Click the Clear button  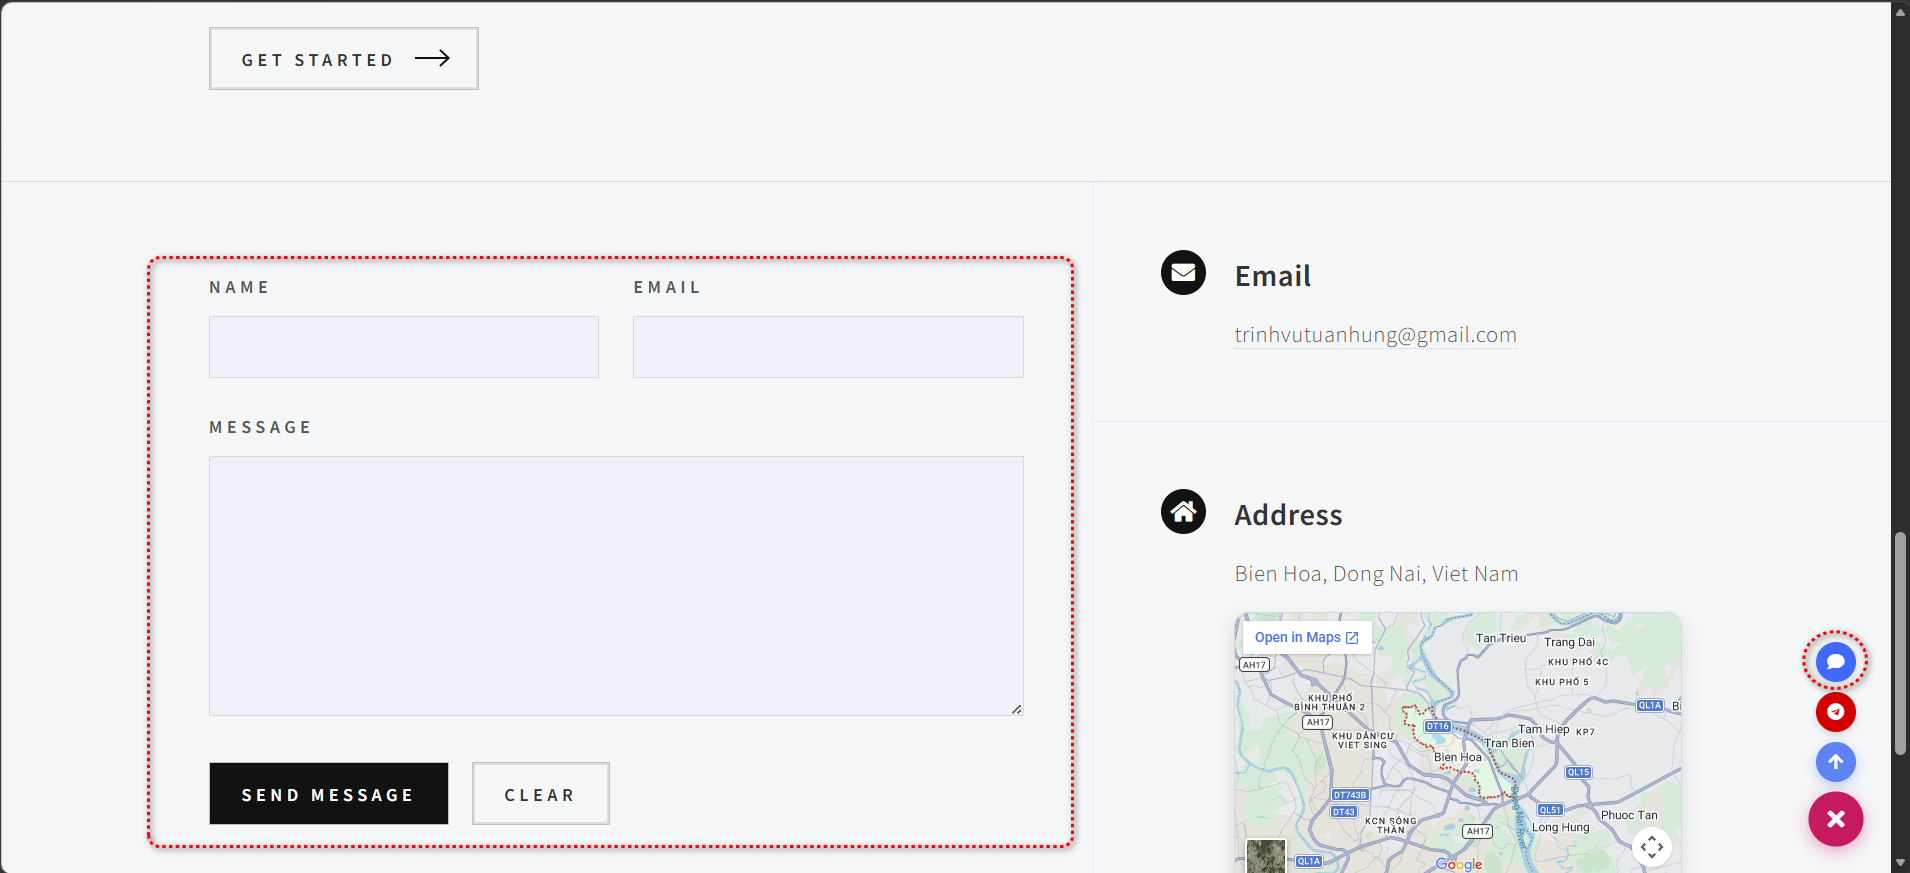(x=540, y=794)
